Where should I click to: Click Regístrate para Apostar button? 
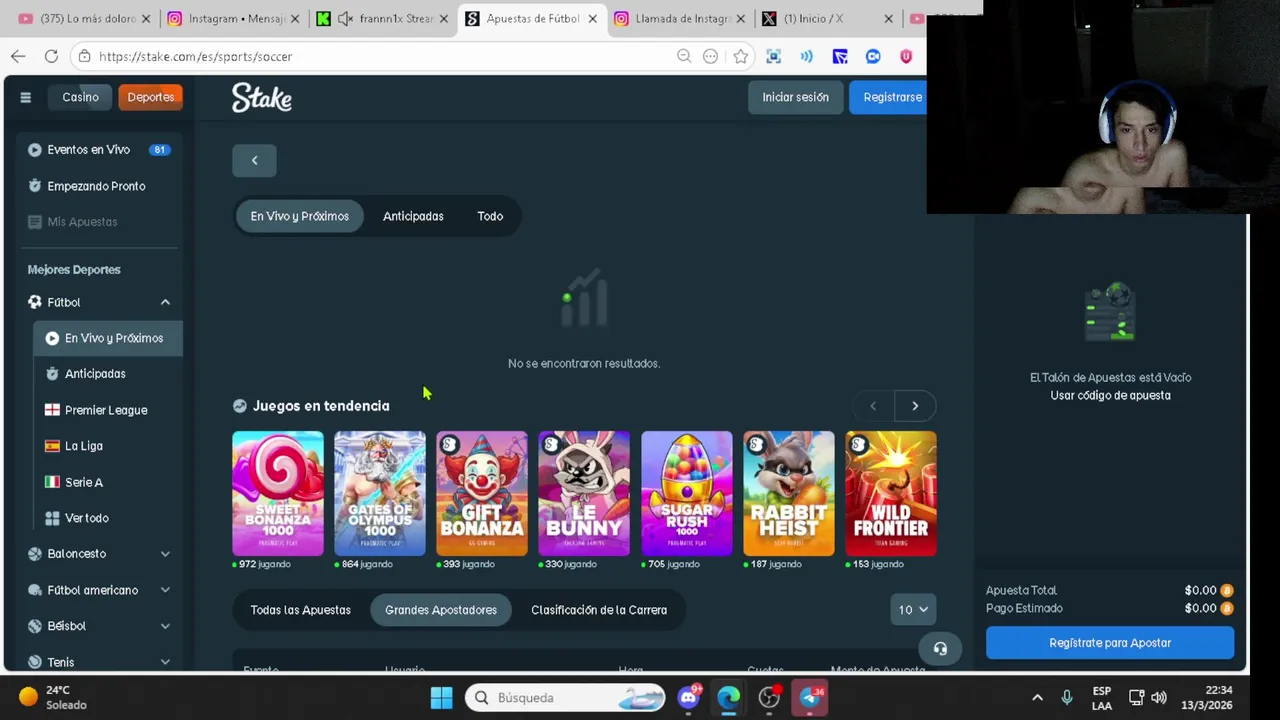(1110, 643)
